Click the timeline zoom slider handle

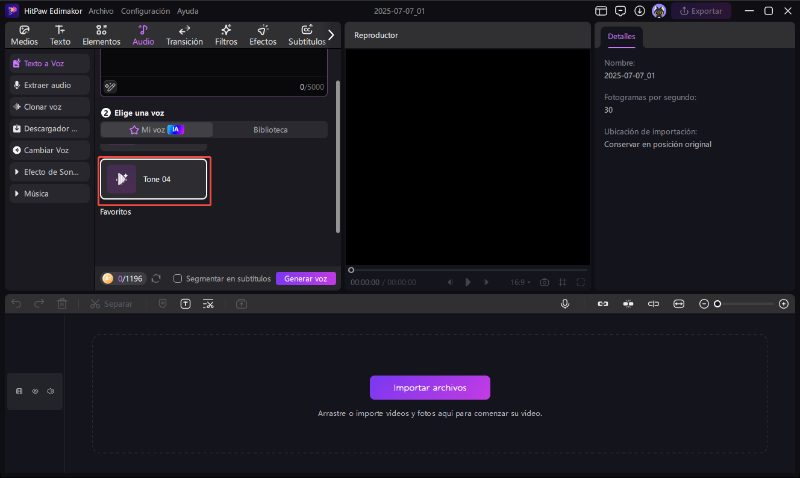[717, 304]
